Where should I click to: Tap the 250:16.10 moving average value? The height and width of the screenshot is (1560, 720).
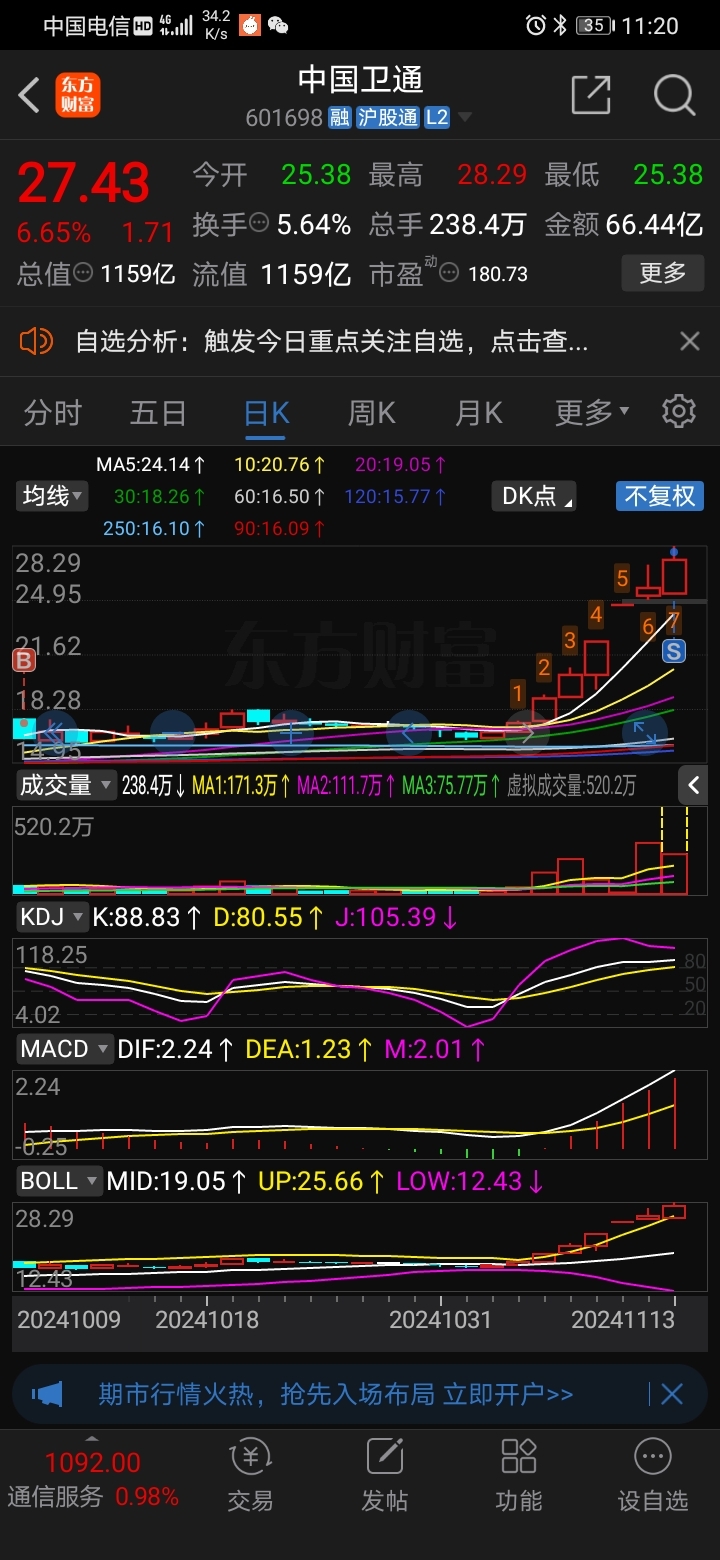(155, 527)
